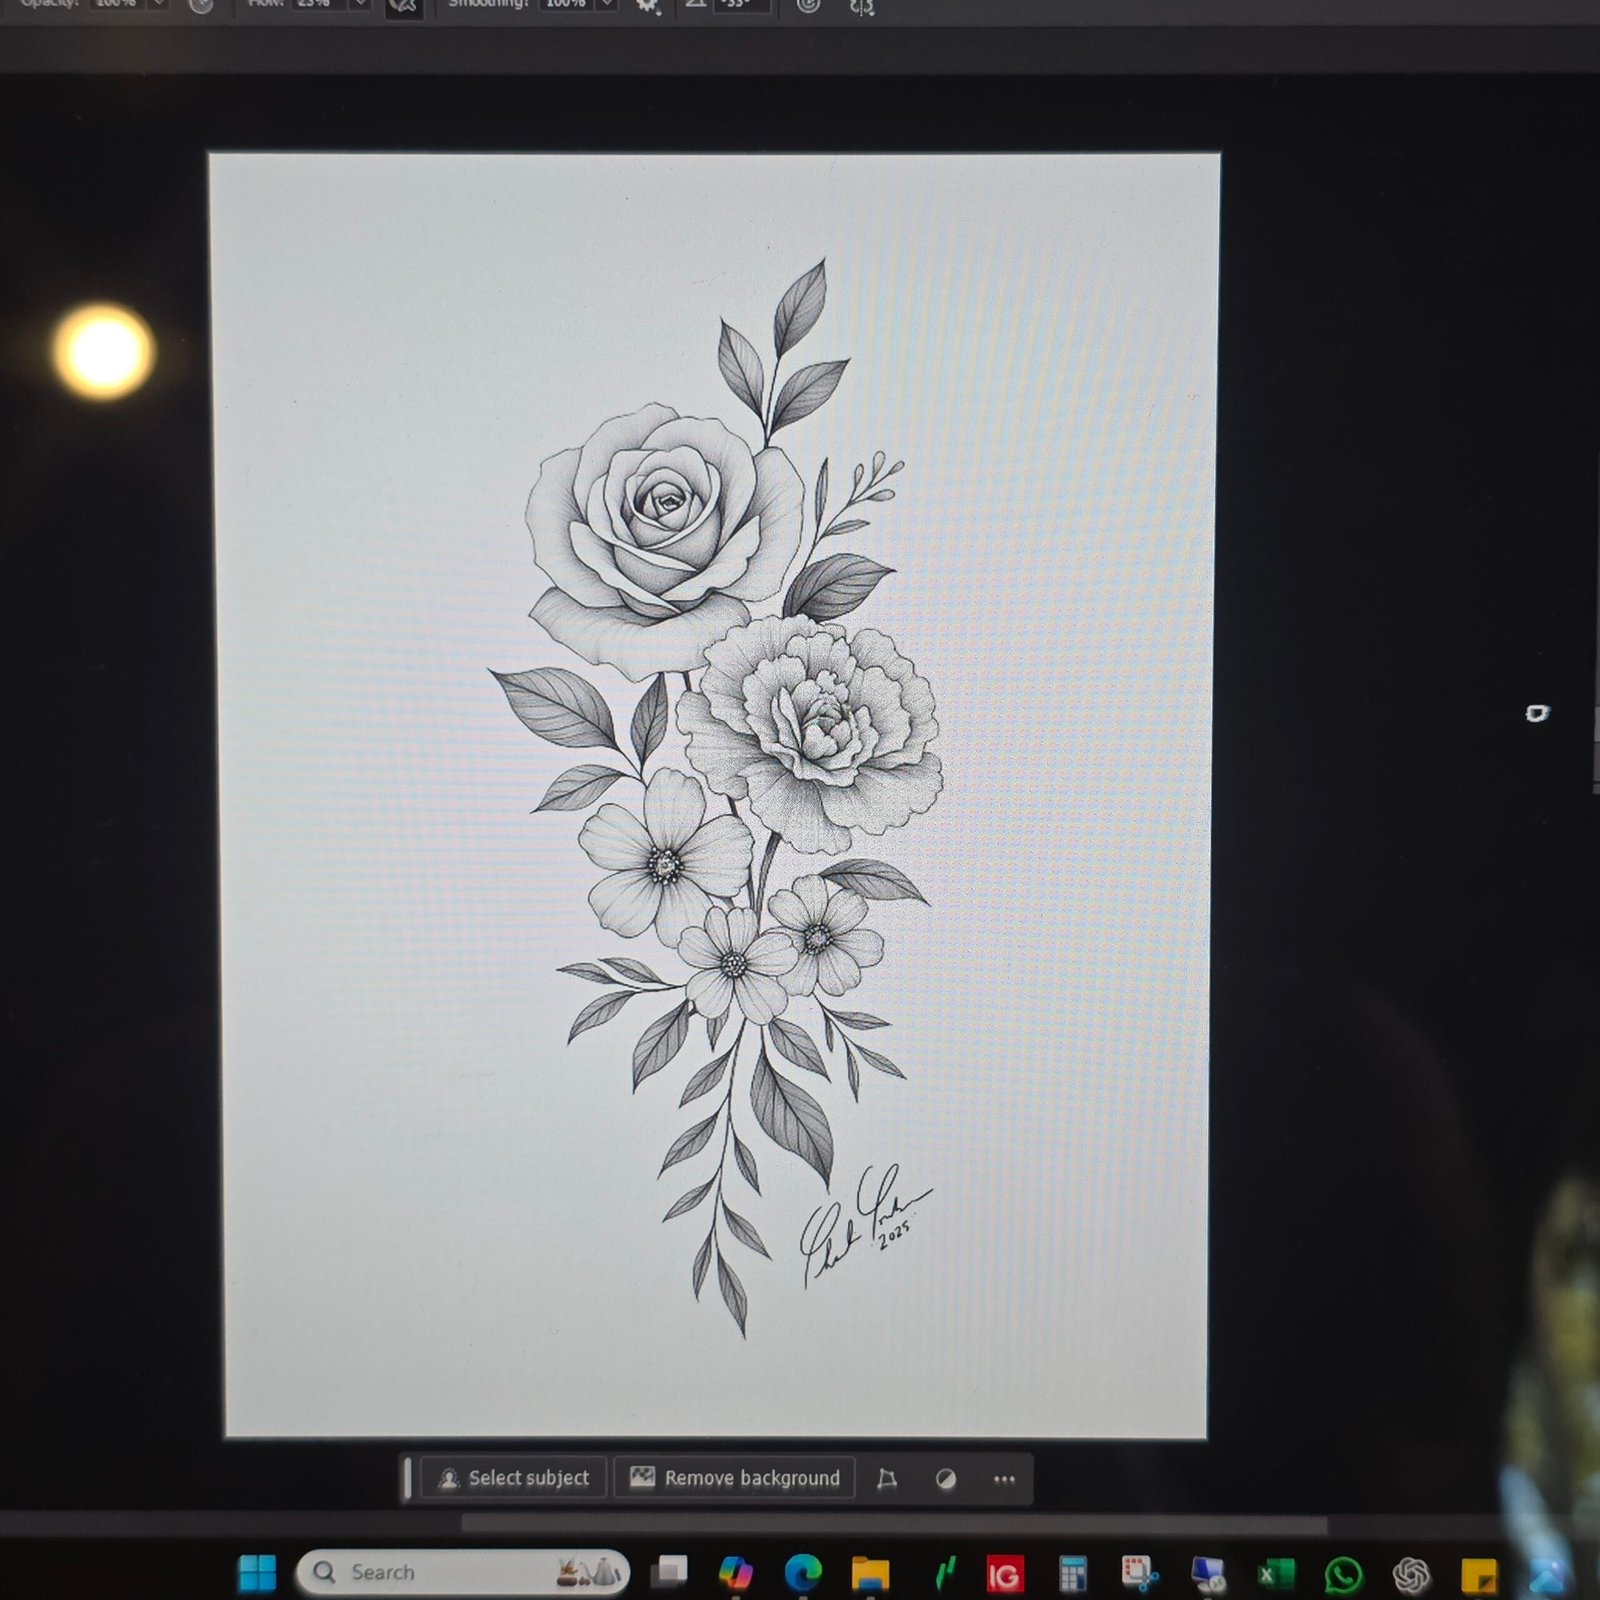
Task: Toggle pressure for opacity icon
Action: coord(201,5)
